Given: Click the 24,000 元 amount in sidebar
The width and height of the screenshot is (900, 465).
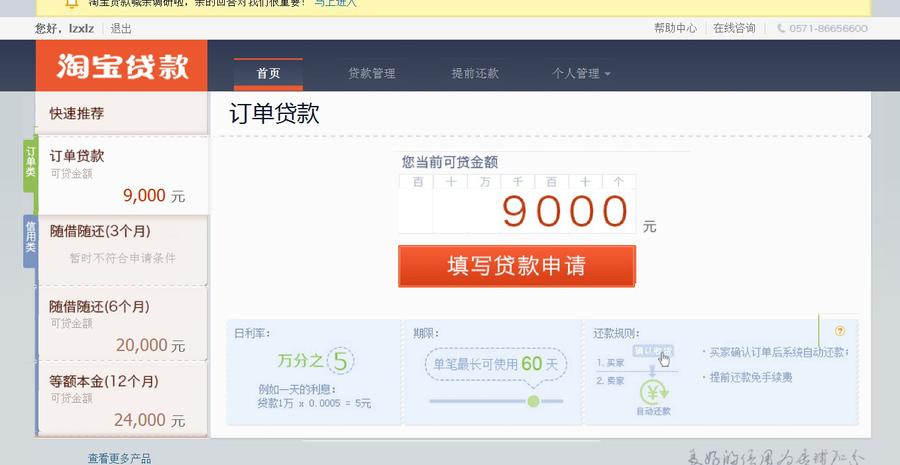Looking at the screenshot, I should click(x=149, y=420).
